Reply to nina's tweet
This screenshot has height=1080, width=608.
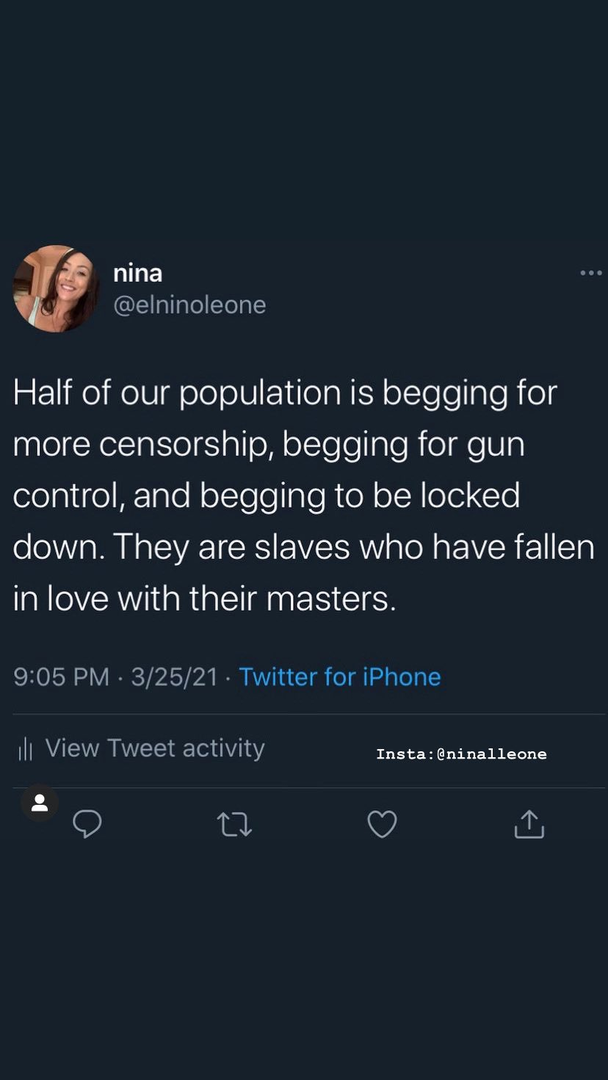pos(88,824)
